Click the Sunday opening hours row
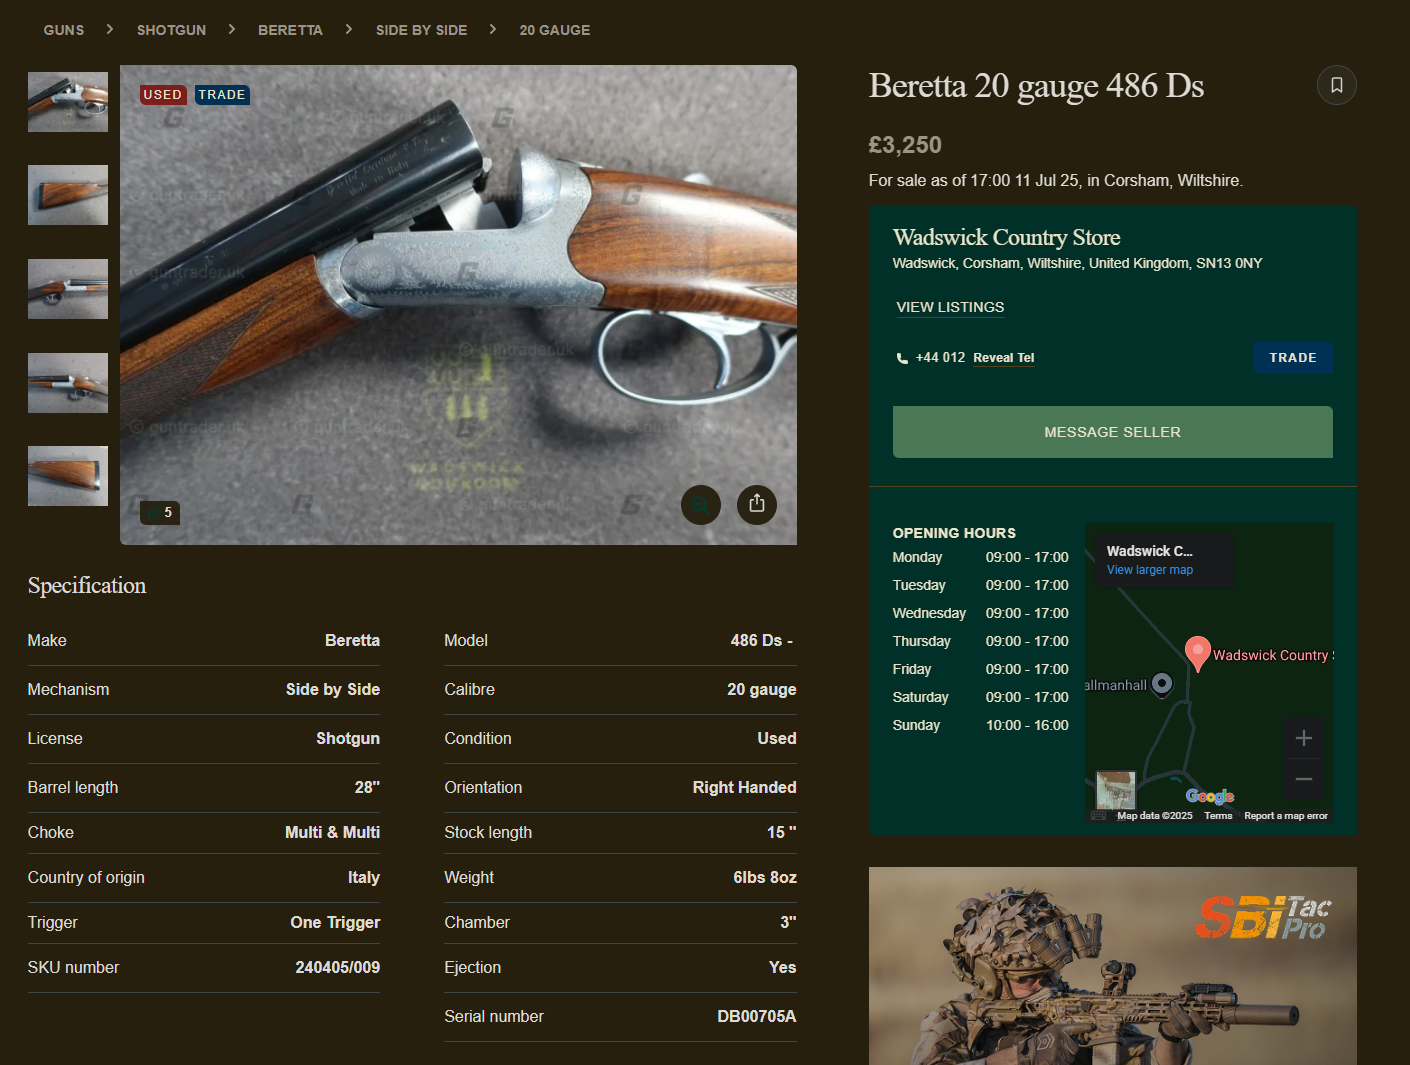 980,725
